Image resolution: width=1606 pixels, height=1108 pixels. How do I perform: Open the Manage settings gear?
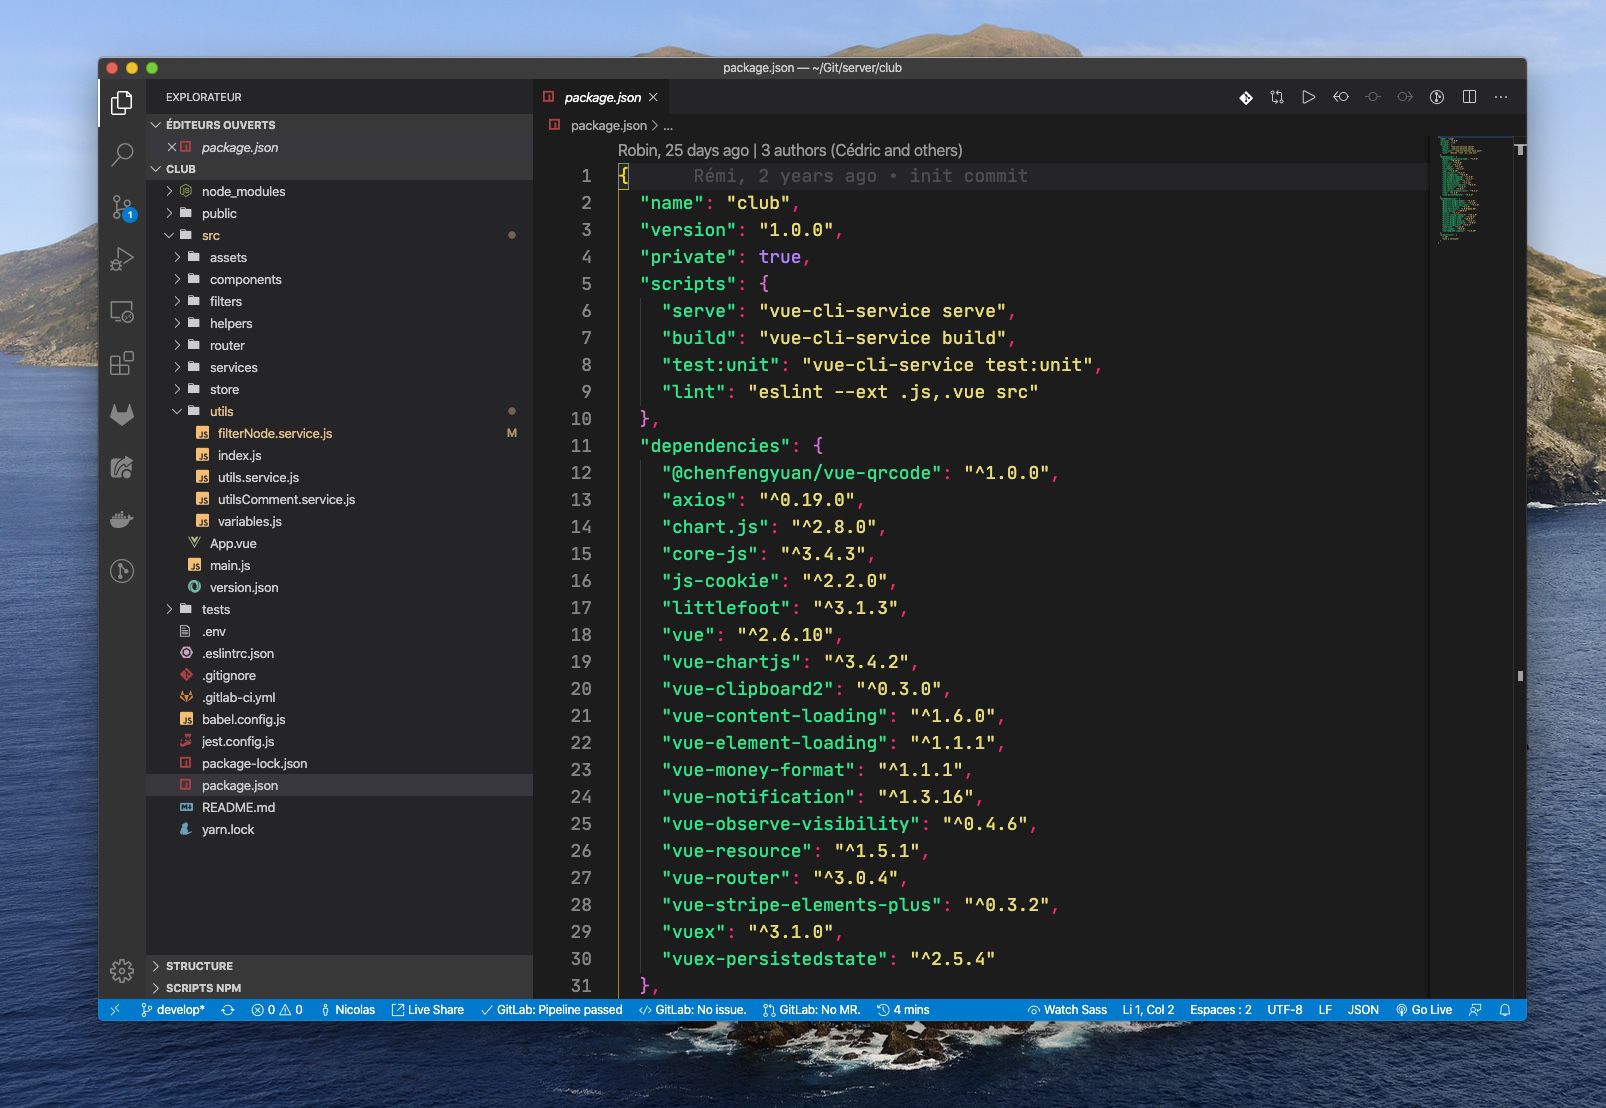pyautogui.click(x=122, y=970)
